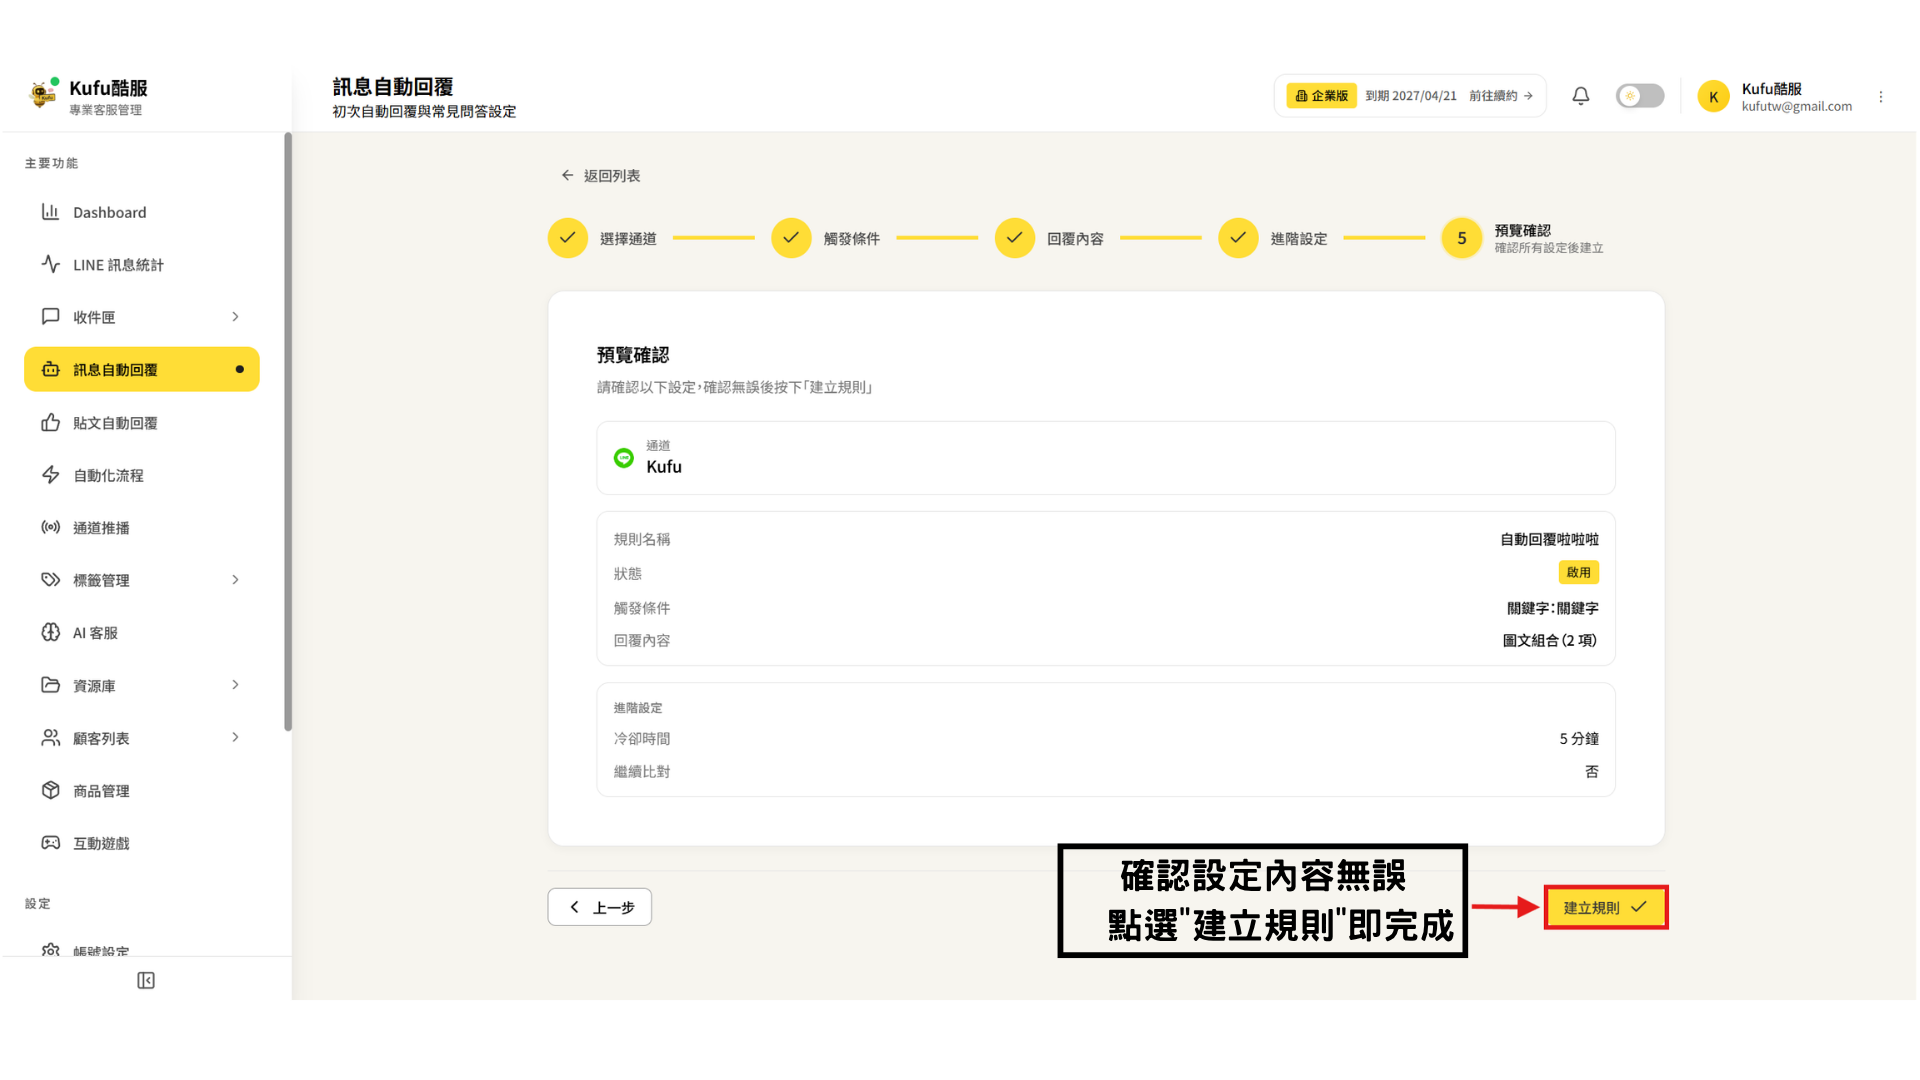1920x1080 pixels.
Task: Expand the 顧客列表 submenu chevron
Action: [235, 738]
